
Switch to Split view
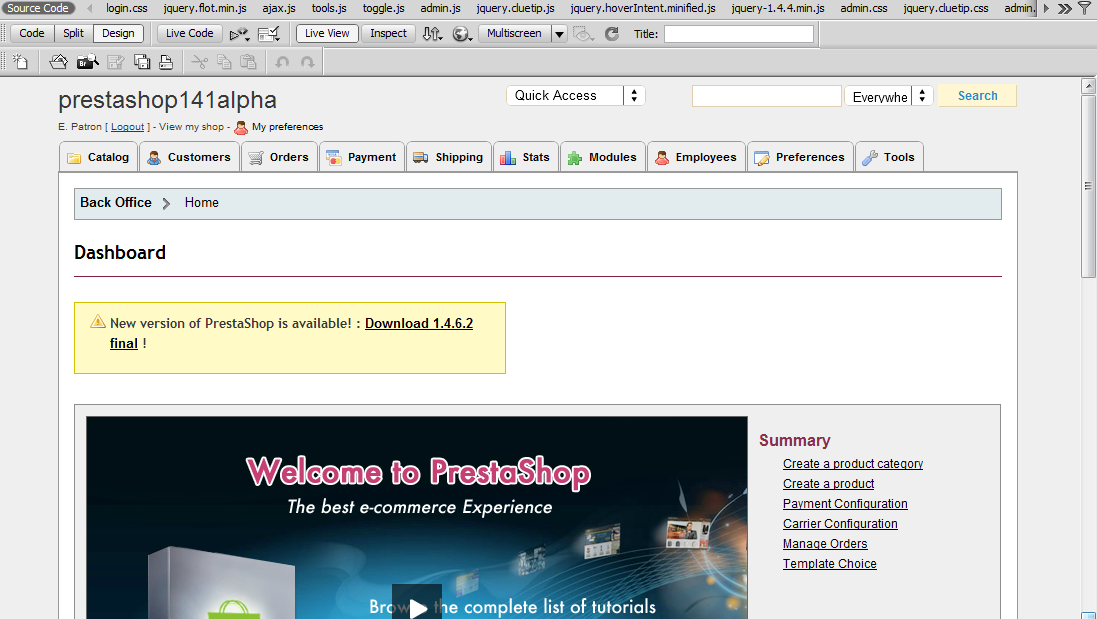[73, 33]
